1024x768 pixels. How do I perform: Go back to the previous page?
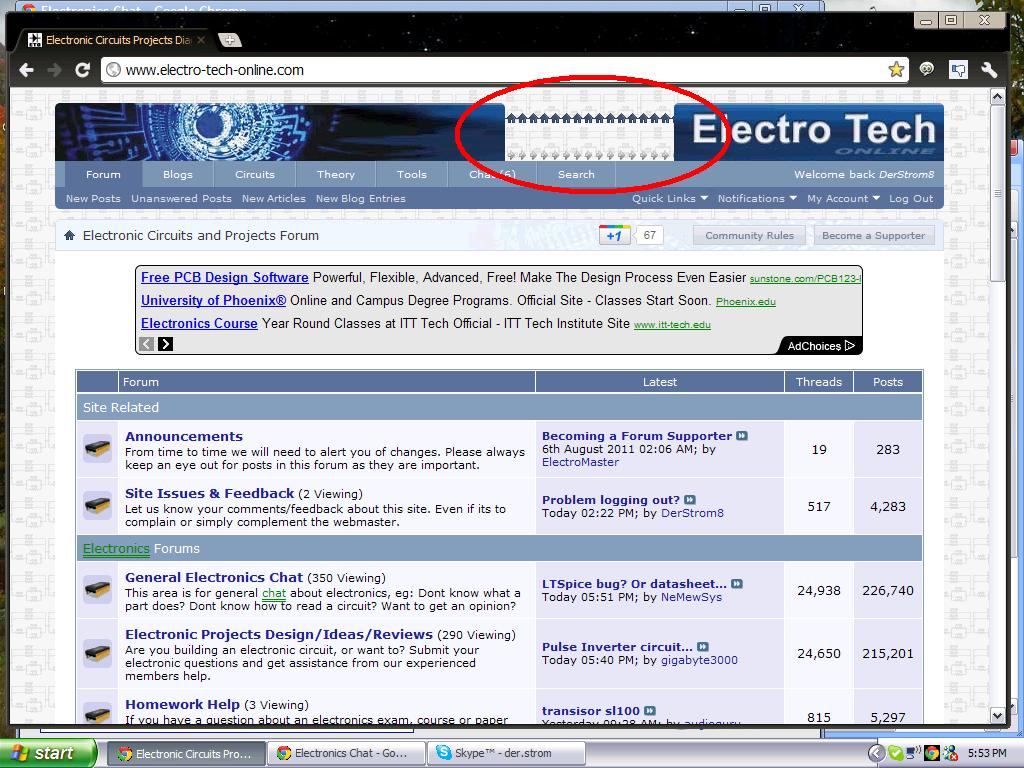click(26, 70)
